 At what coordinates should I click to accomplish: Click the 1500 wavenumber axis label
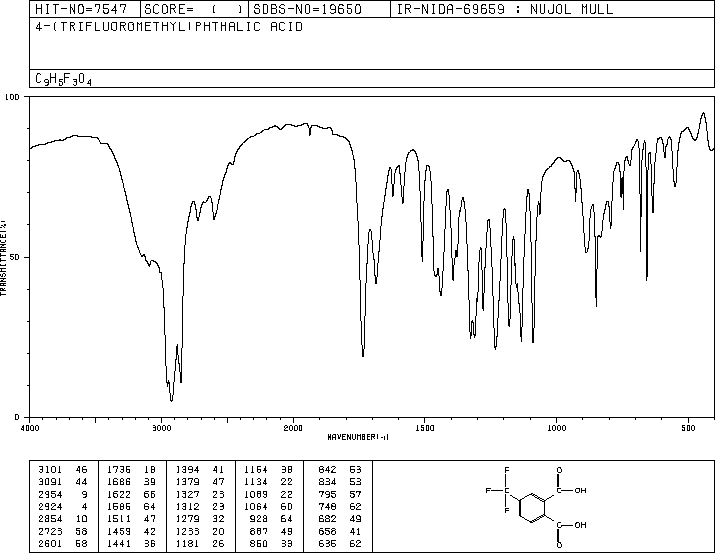point(425,428)
